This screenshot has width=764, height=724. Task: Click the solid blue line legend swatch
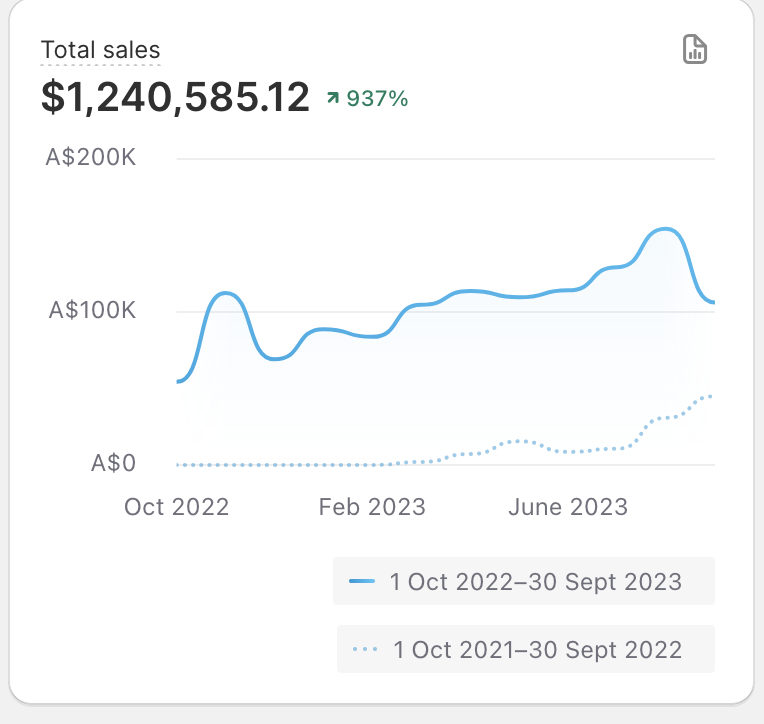(362, 581)
